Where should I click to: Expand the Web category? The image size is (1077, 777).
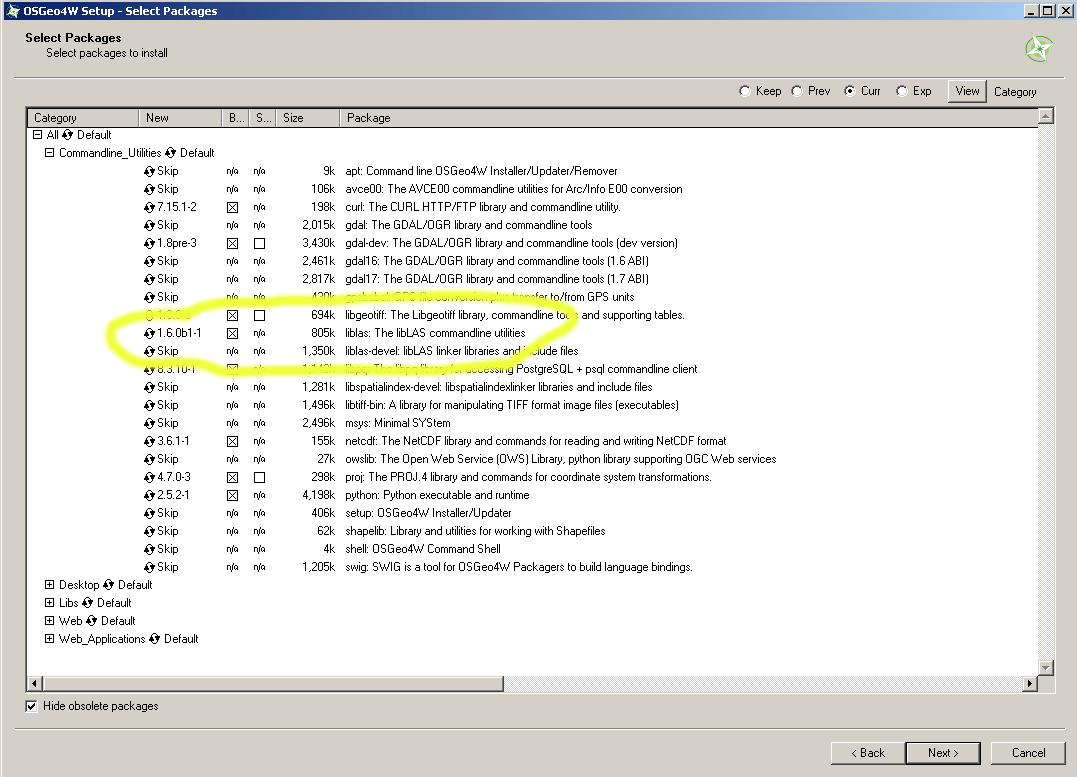coord(49,620)
